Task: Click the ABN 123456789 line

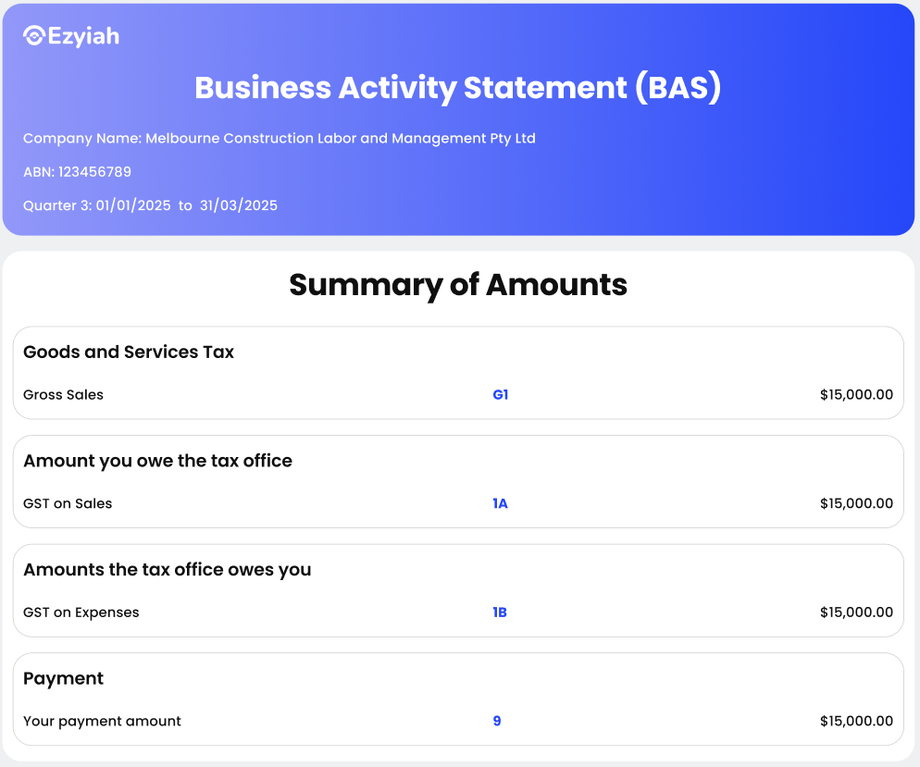Action: tap(77, 172)
